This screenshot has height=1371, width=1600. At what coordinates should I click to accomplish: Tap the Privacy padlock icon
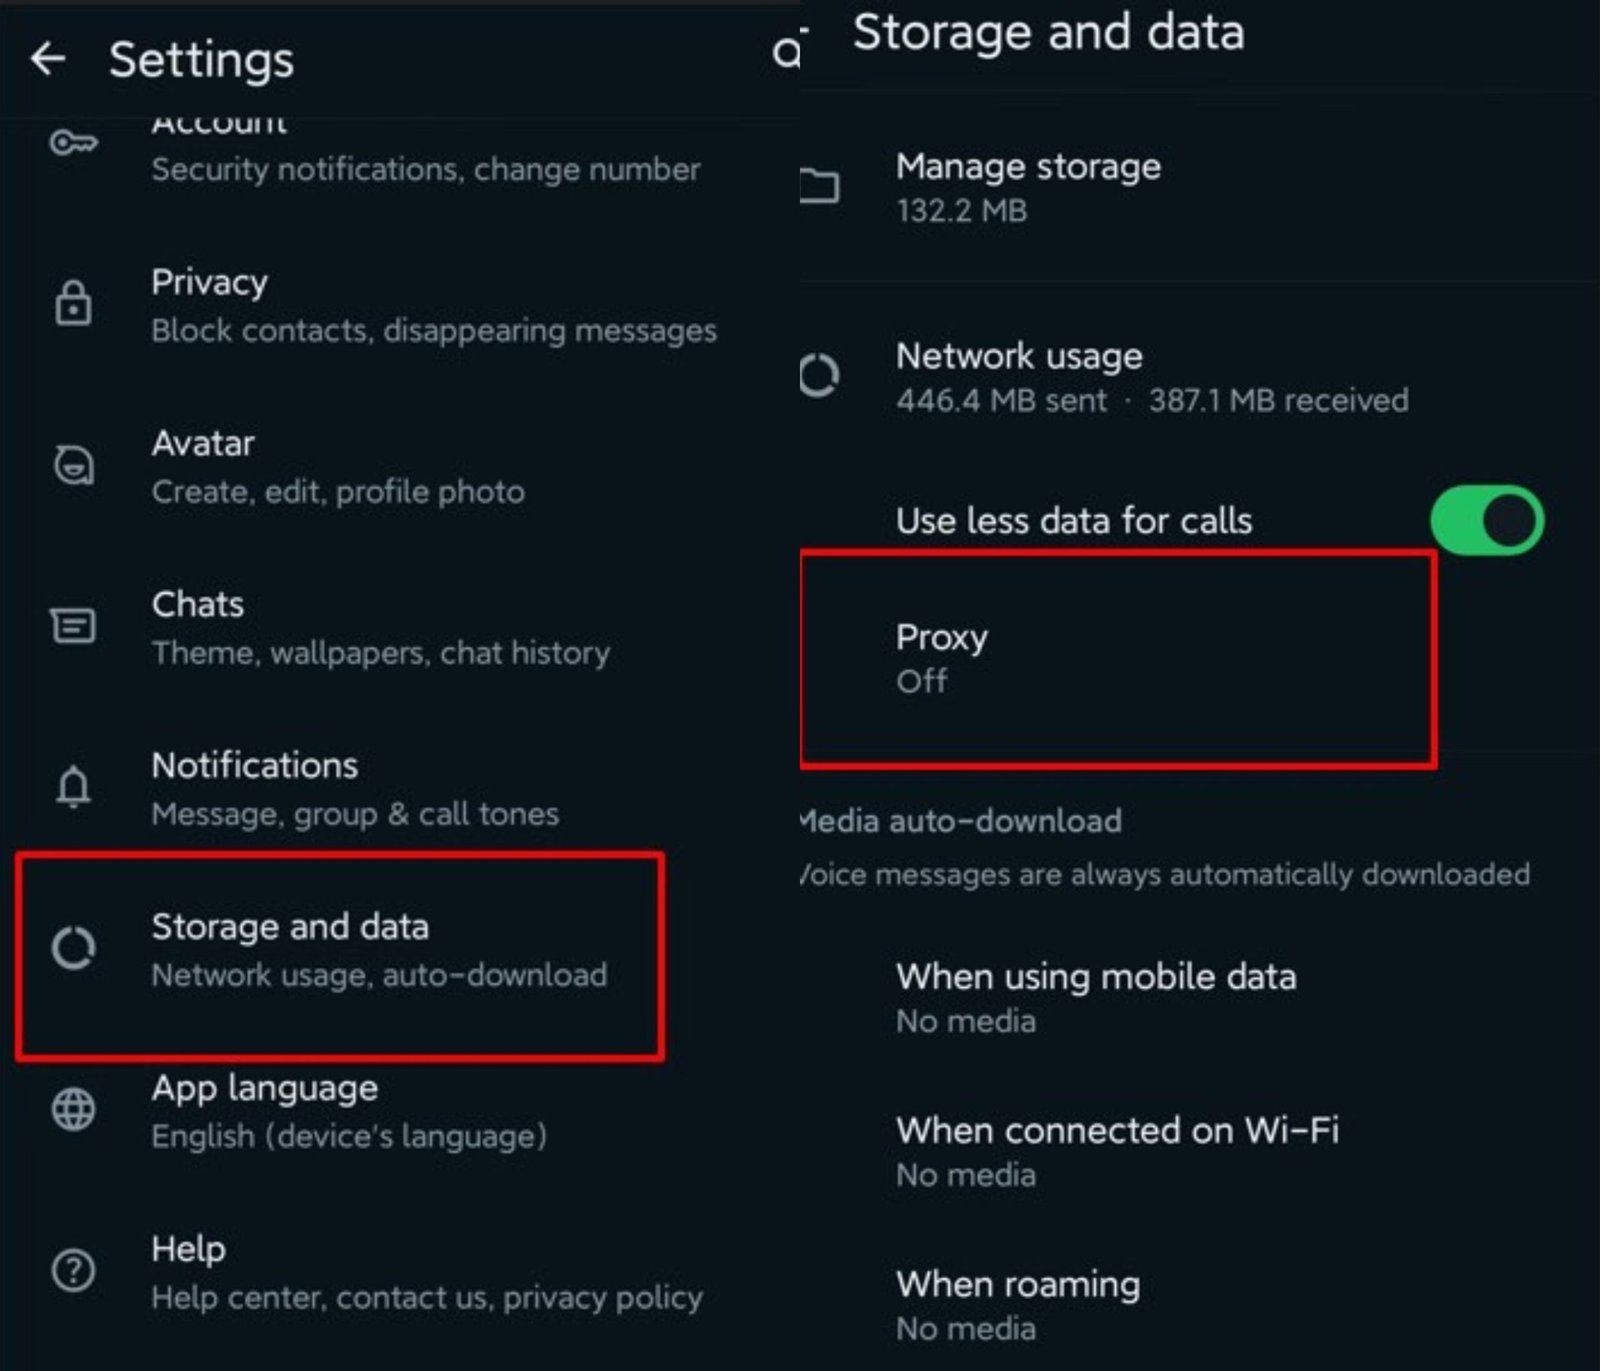(x=73, y=304)
